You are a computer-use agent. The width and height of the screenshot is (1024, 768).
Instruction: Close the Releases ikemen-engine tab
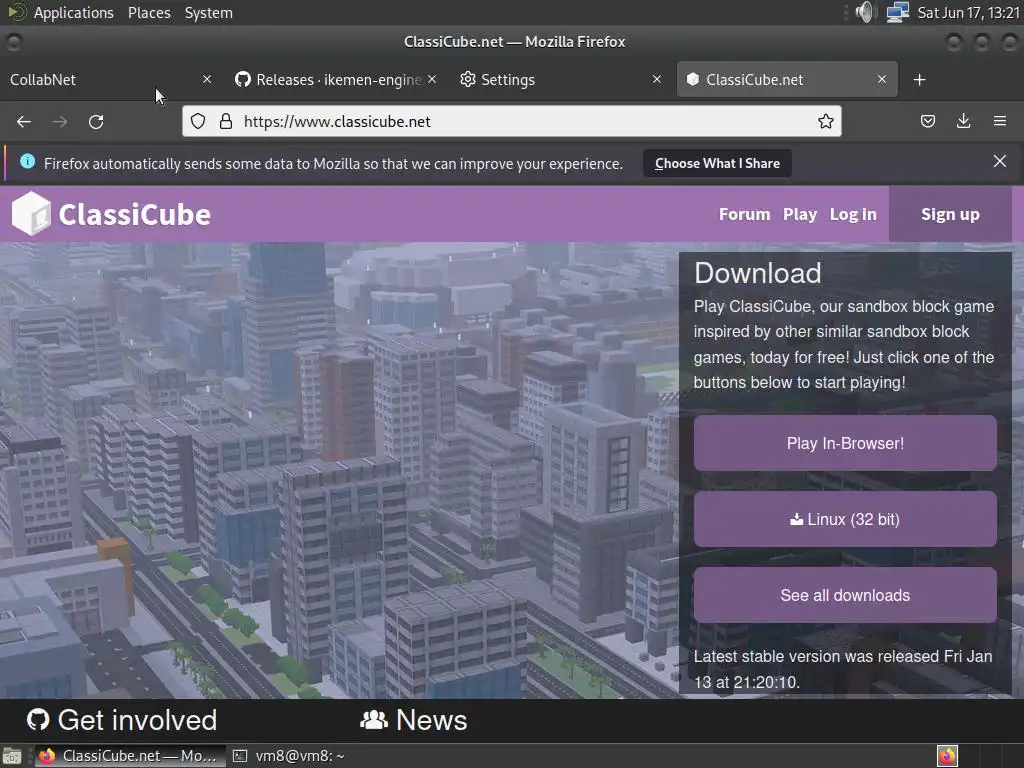point(432,79)
